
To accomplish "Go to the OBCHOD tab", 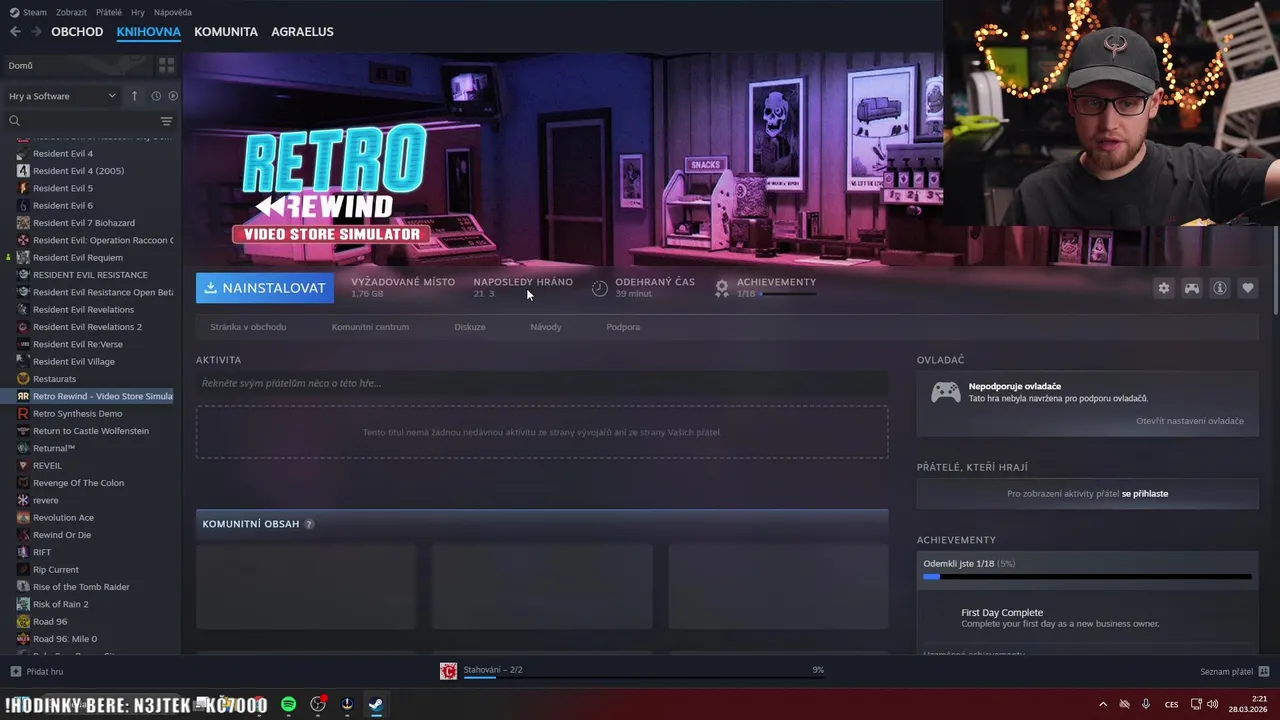I will pyautogui.click(x=77, y=32).
